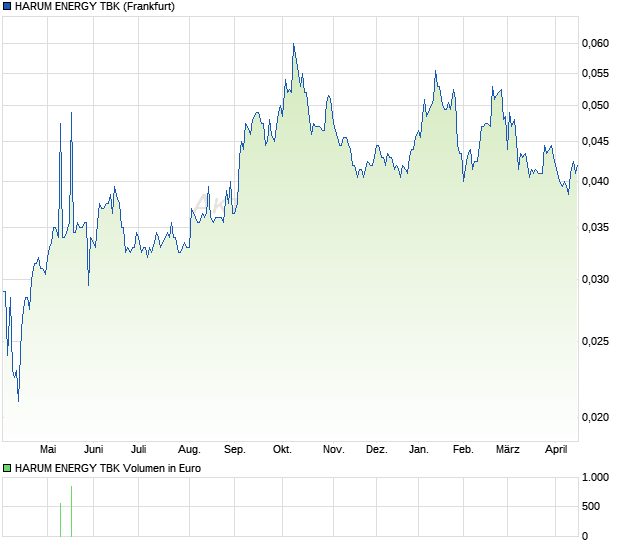620x546 pixels.
Task: Select the 'Okt.' month label
Action: pos(282,450)
